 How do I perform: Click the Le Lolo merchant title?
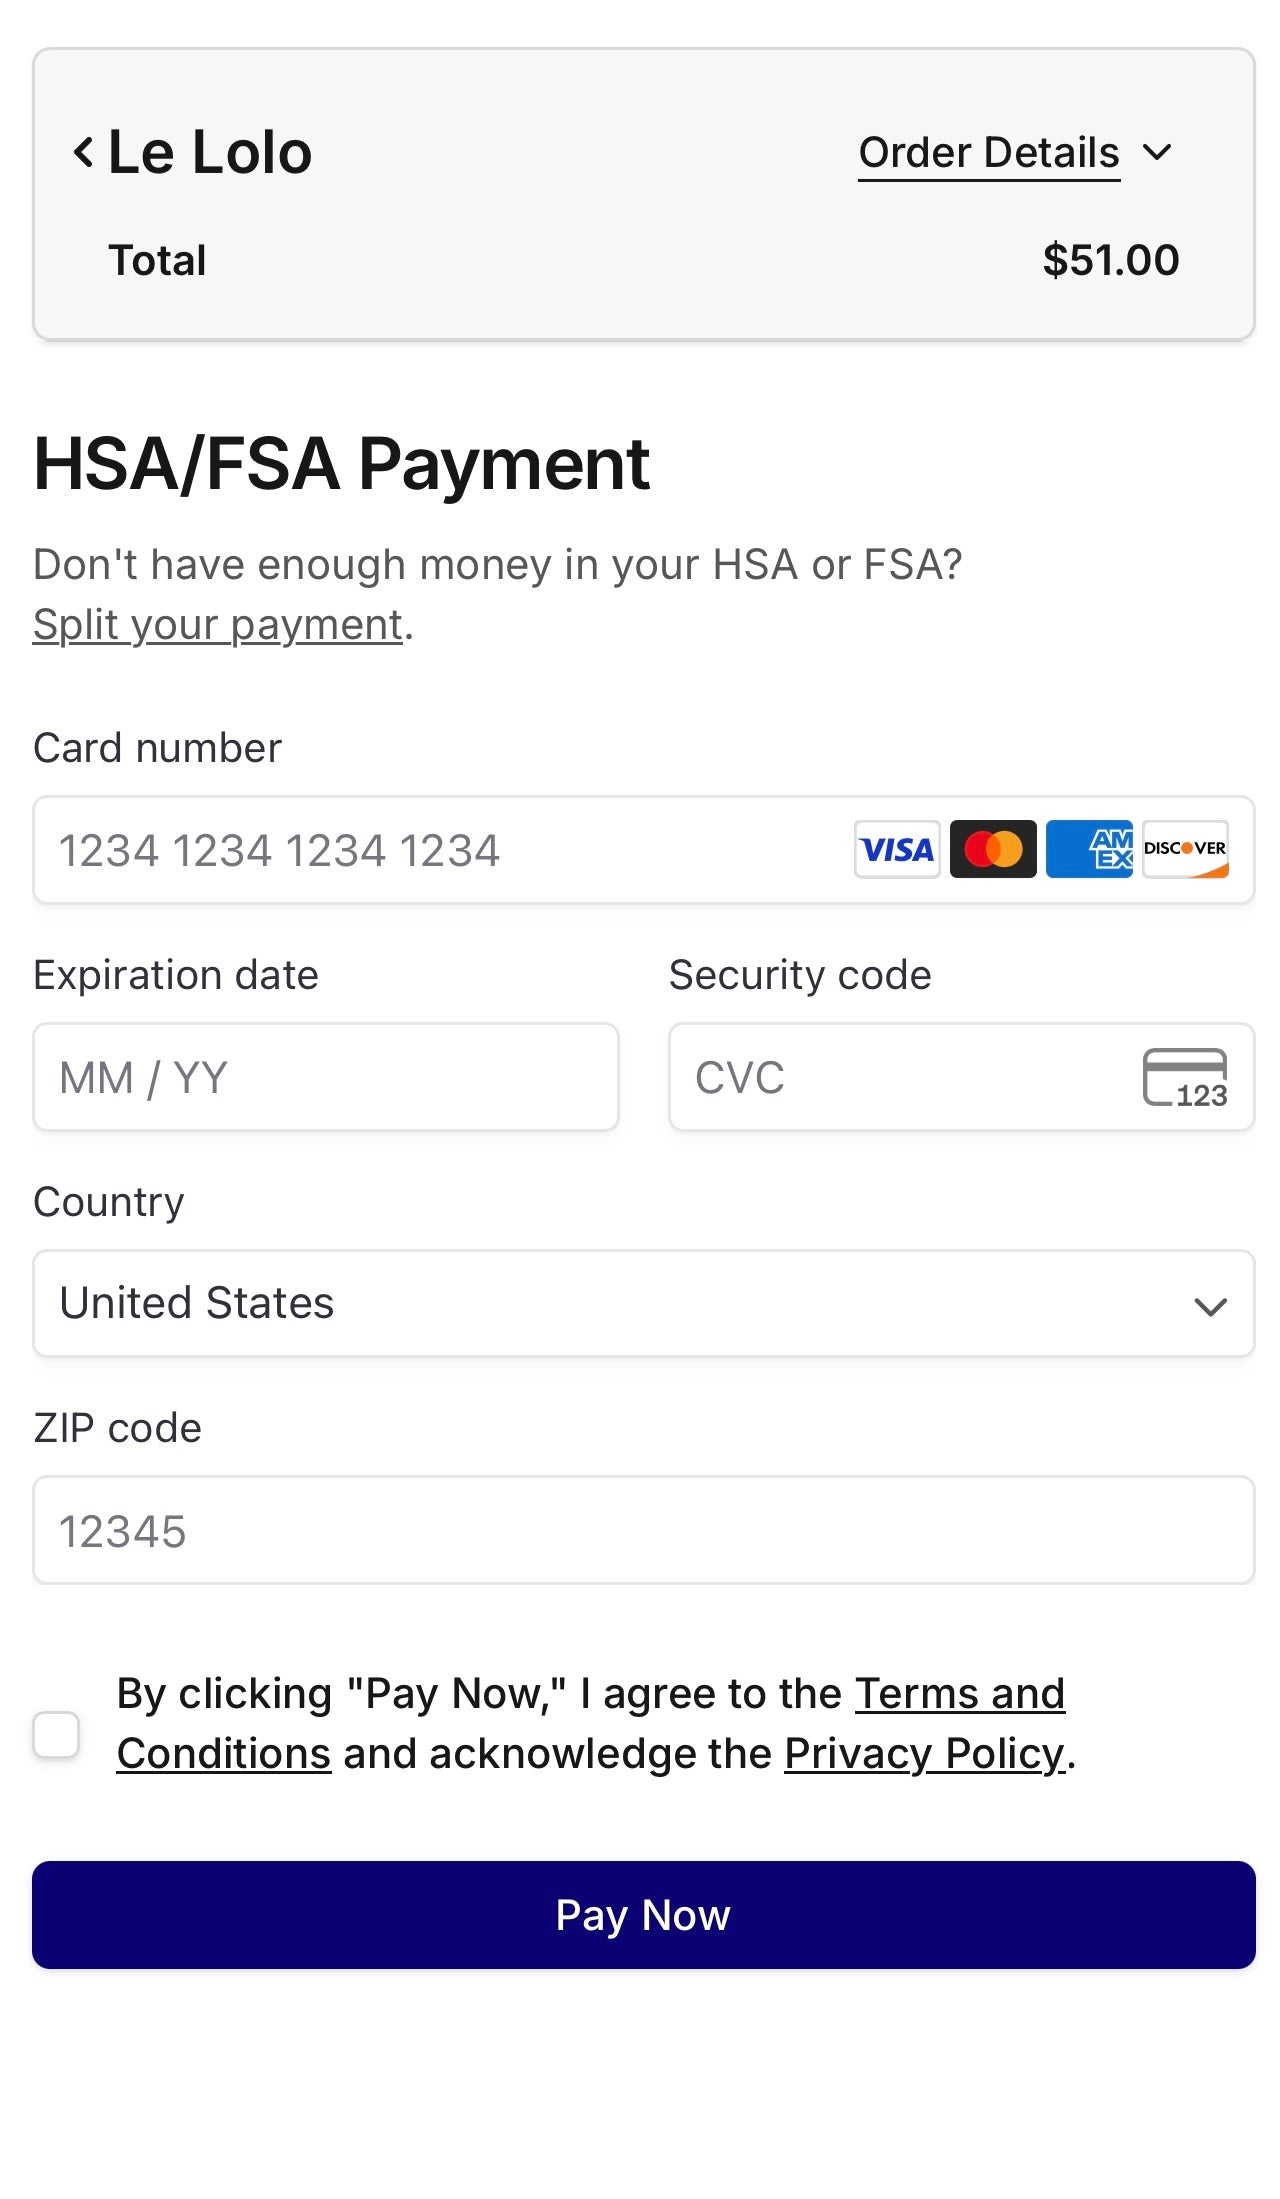click(210, 153)
